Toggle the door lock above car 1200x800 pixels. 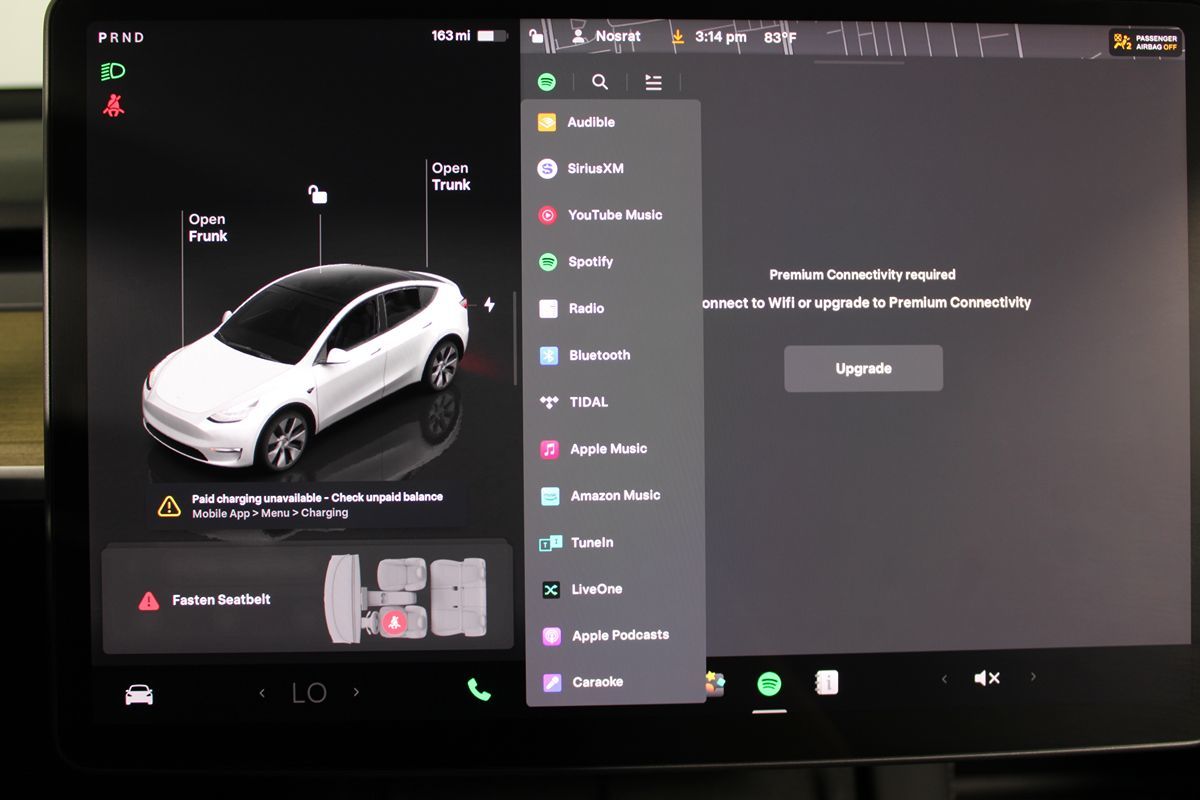click(x=318, y=194)
